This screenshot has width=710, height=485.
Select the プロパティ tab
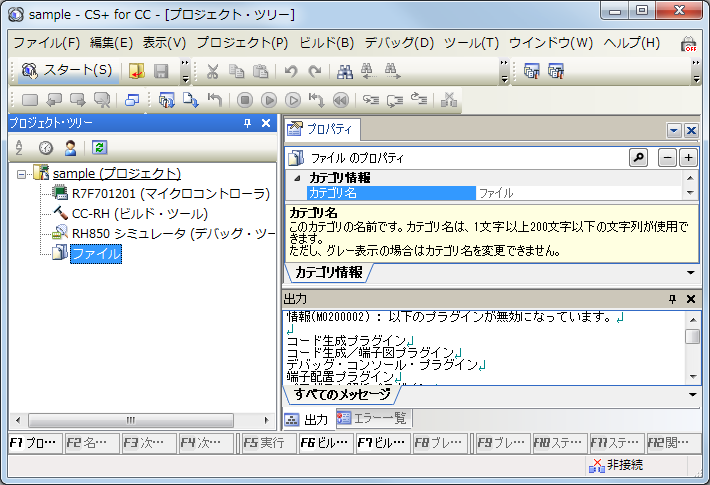click(x=322, y=130)
